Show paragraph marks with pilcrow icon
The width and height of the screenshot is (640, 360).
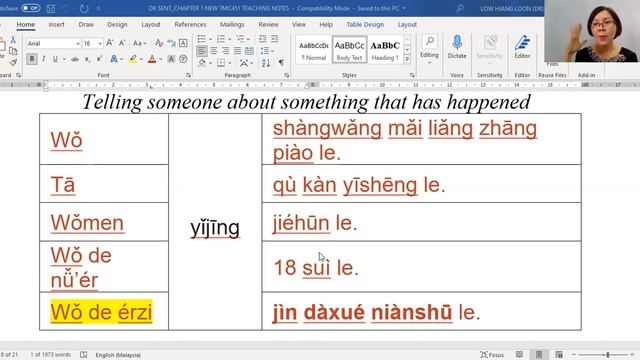[281, 63]
